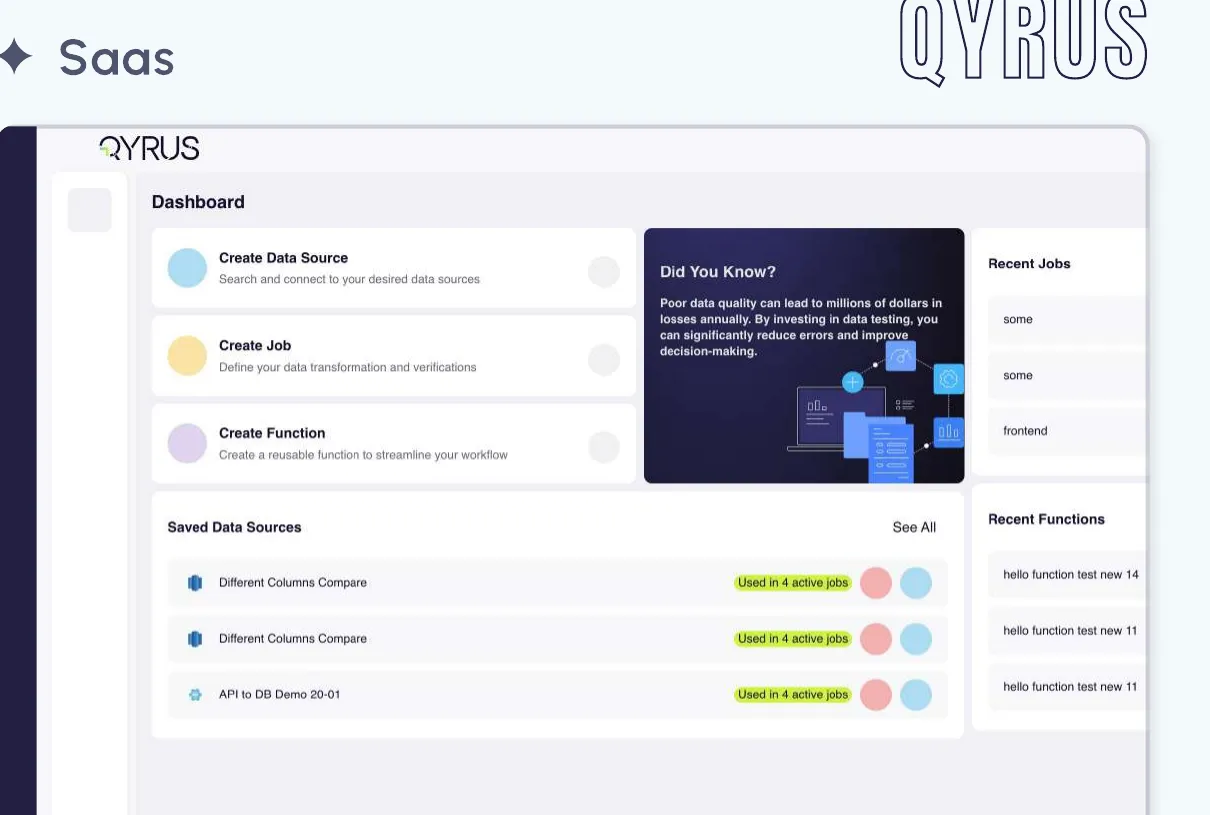
Task: Click the blue circle in API to DB Demo row
Action: [916, 695]
